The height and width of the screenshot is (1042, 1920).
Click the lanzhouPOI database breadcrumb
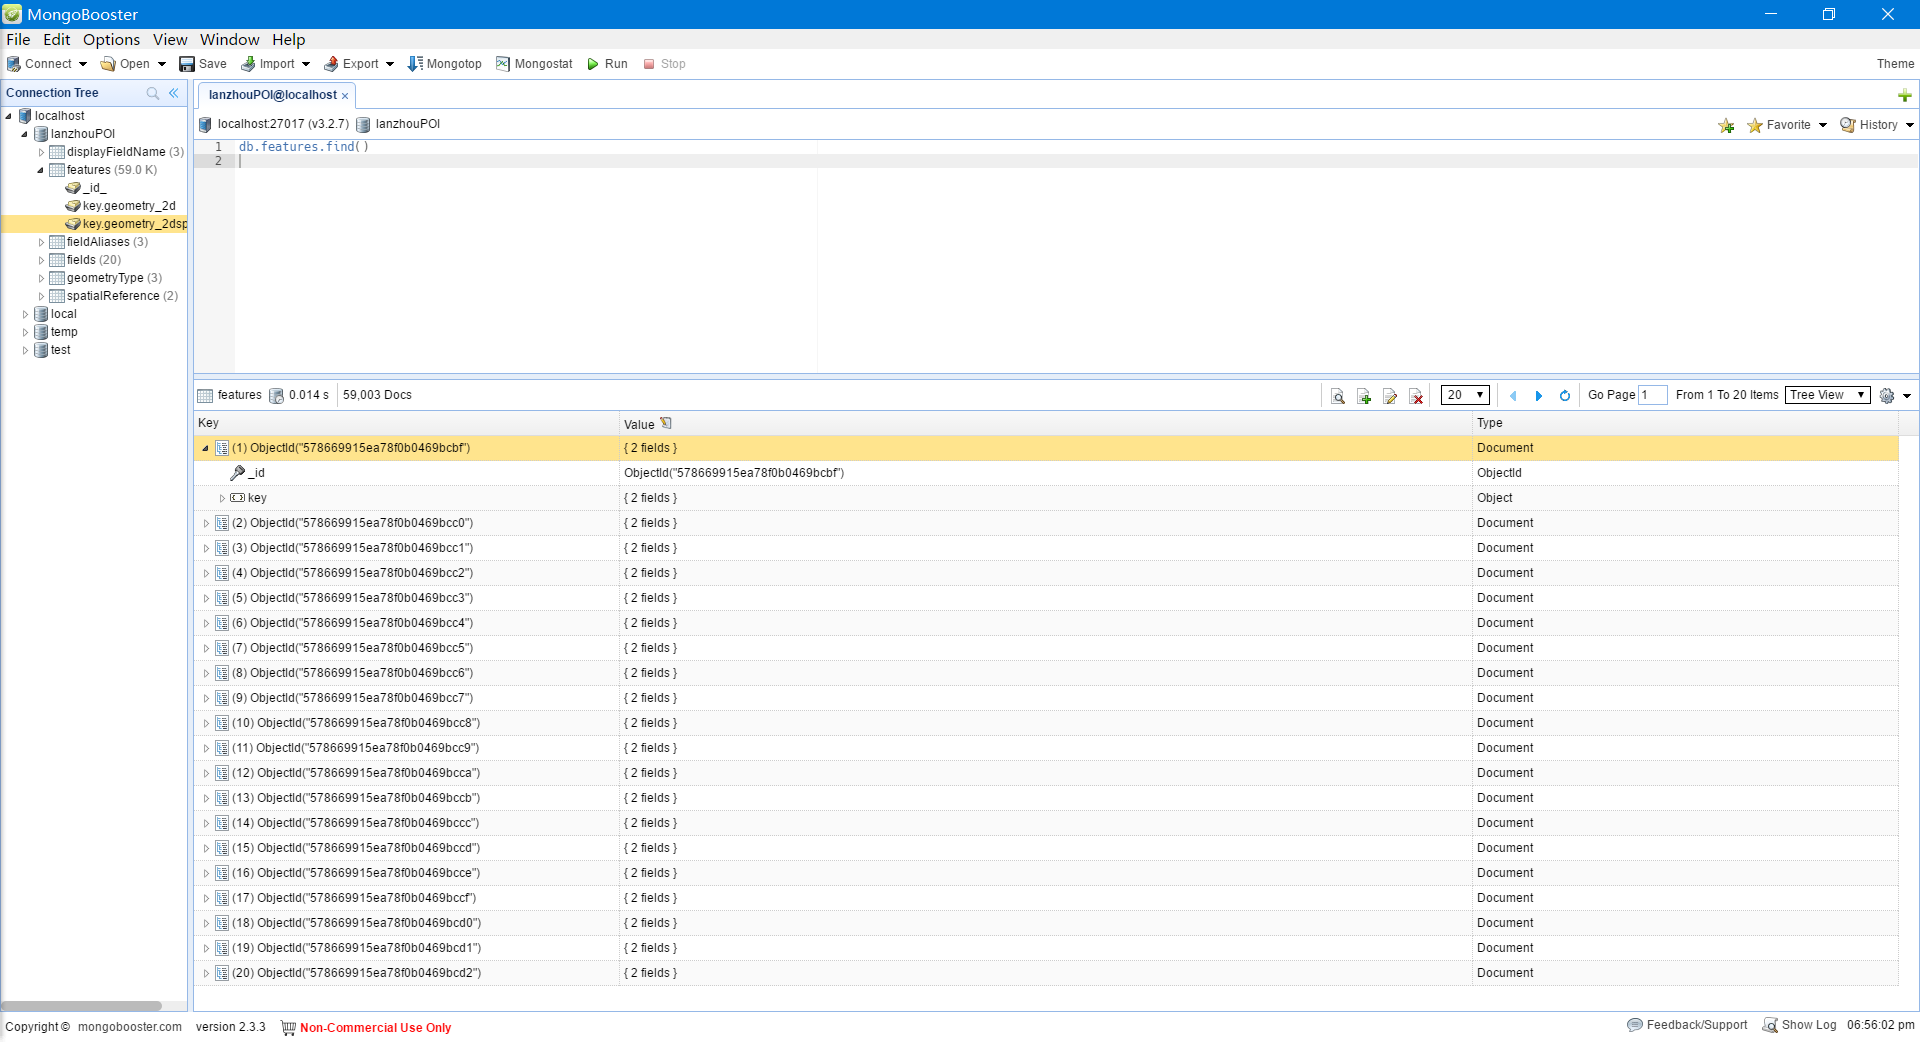pos(398,124)
